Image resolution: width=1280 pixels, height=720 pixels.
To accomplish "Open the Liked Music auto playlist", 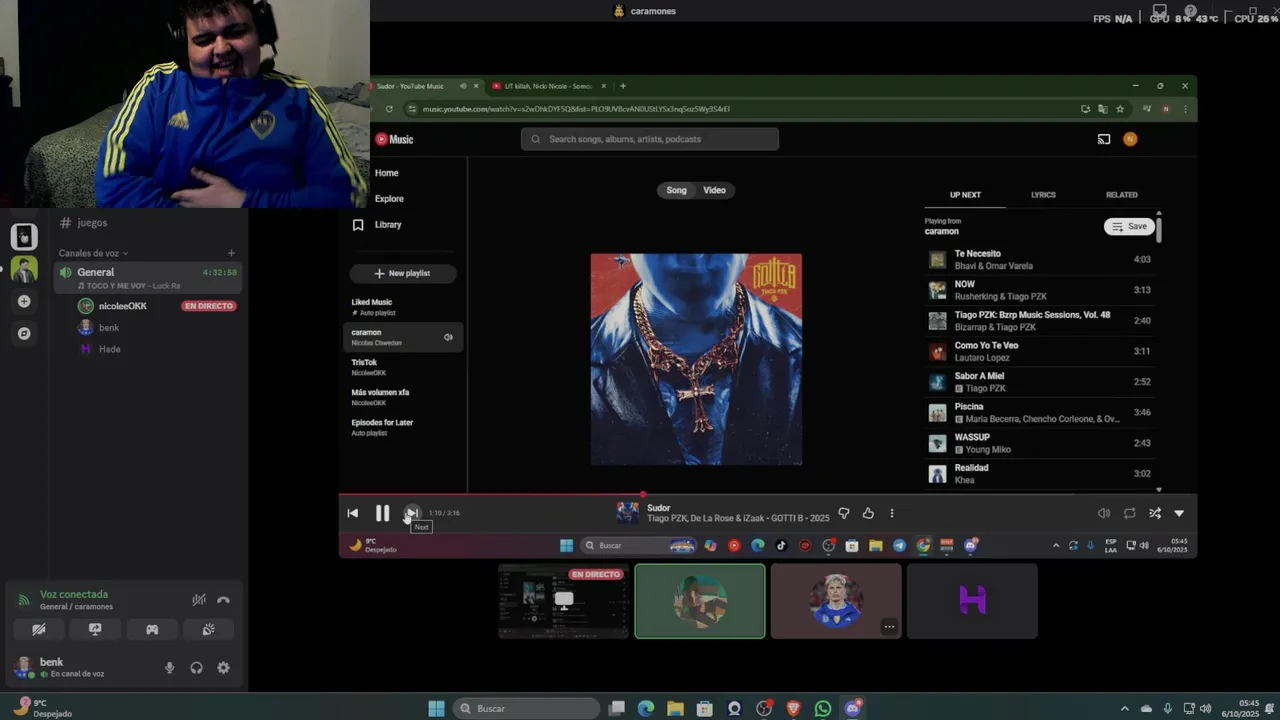I will 403,307.
